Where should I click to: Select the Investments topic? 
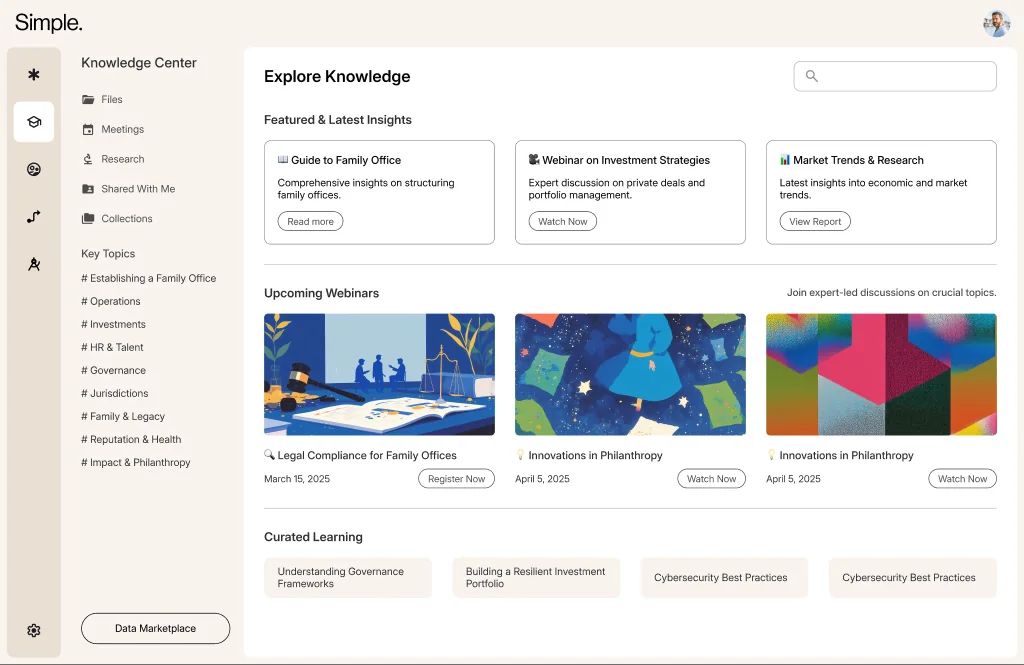(x=113, y=324)
